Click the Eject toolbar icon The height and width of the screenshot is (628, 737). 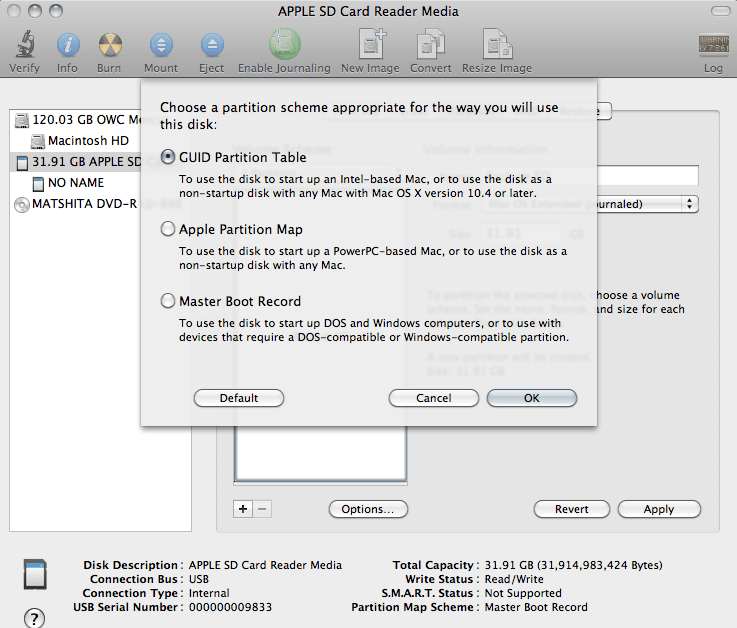tap(212, 45)
